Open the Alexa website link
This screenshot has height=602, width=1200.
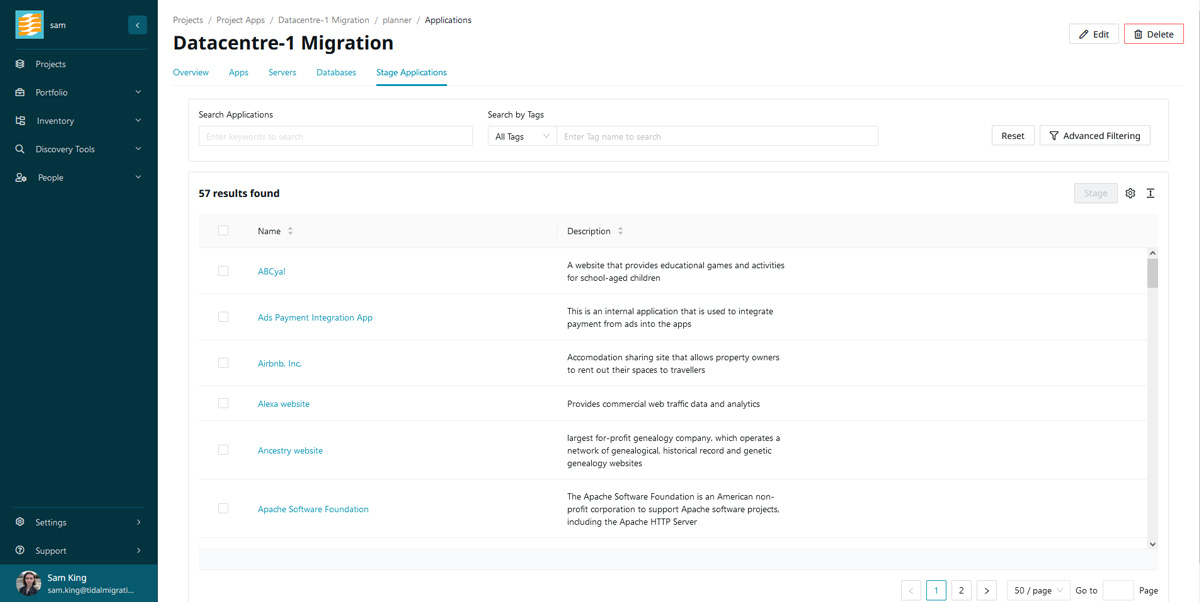point(284,404)
